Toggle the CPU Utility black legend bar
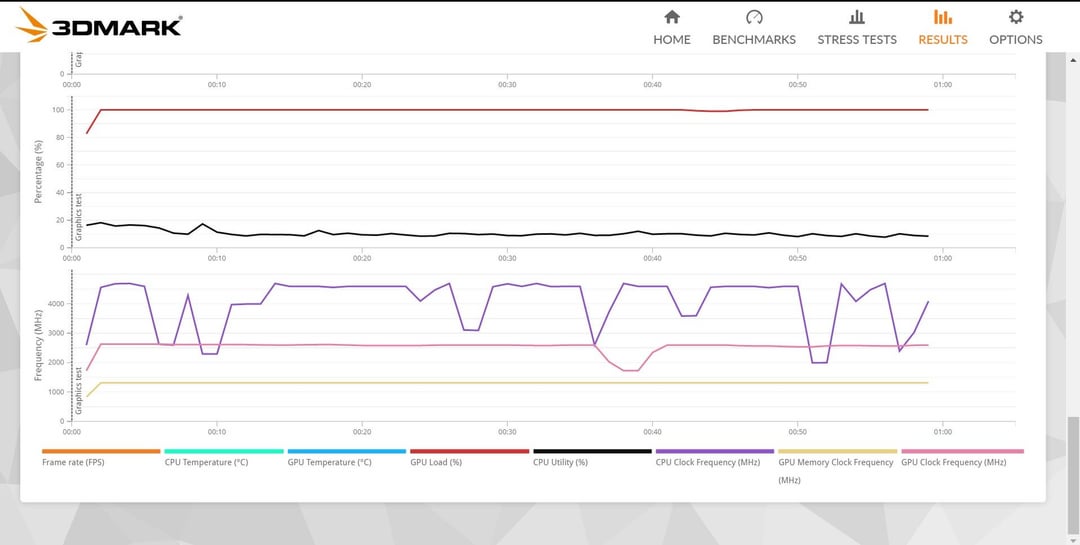Viewport: 1080px width, 545px height. [592, 451]
